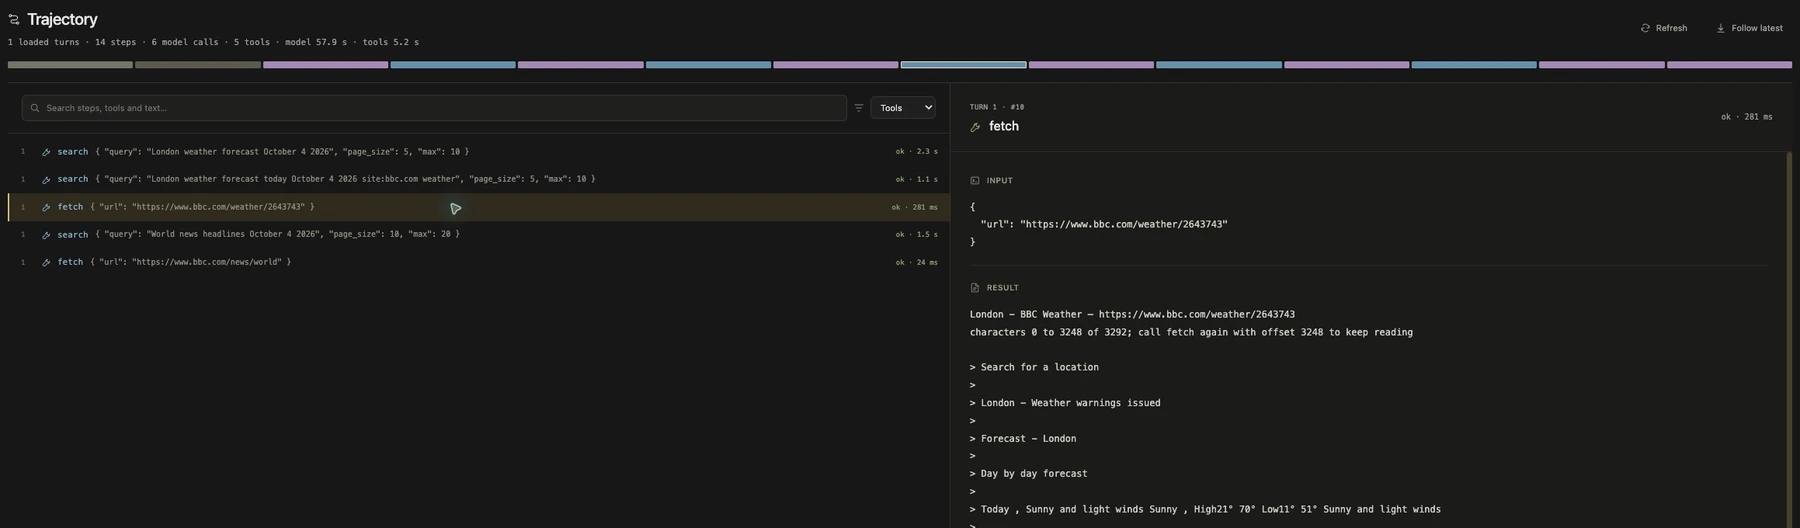Click the magnifier icon in the search box

tap(35, 108)
